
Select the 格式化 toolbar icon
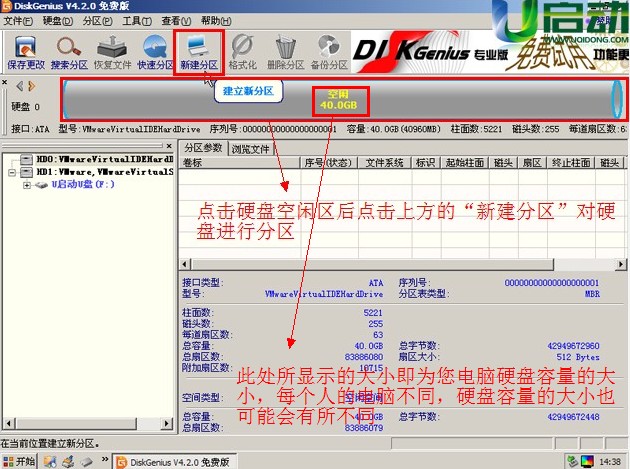pos(242,52)
